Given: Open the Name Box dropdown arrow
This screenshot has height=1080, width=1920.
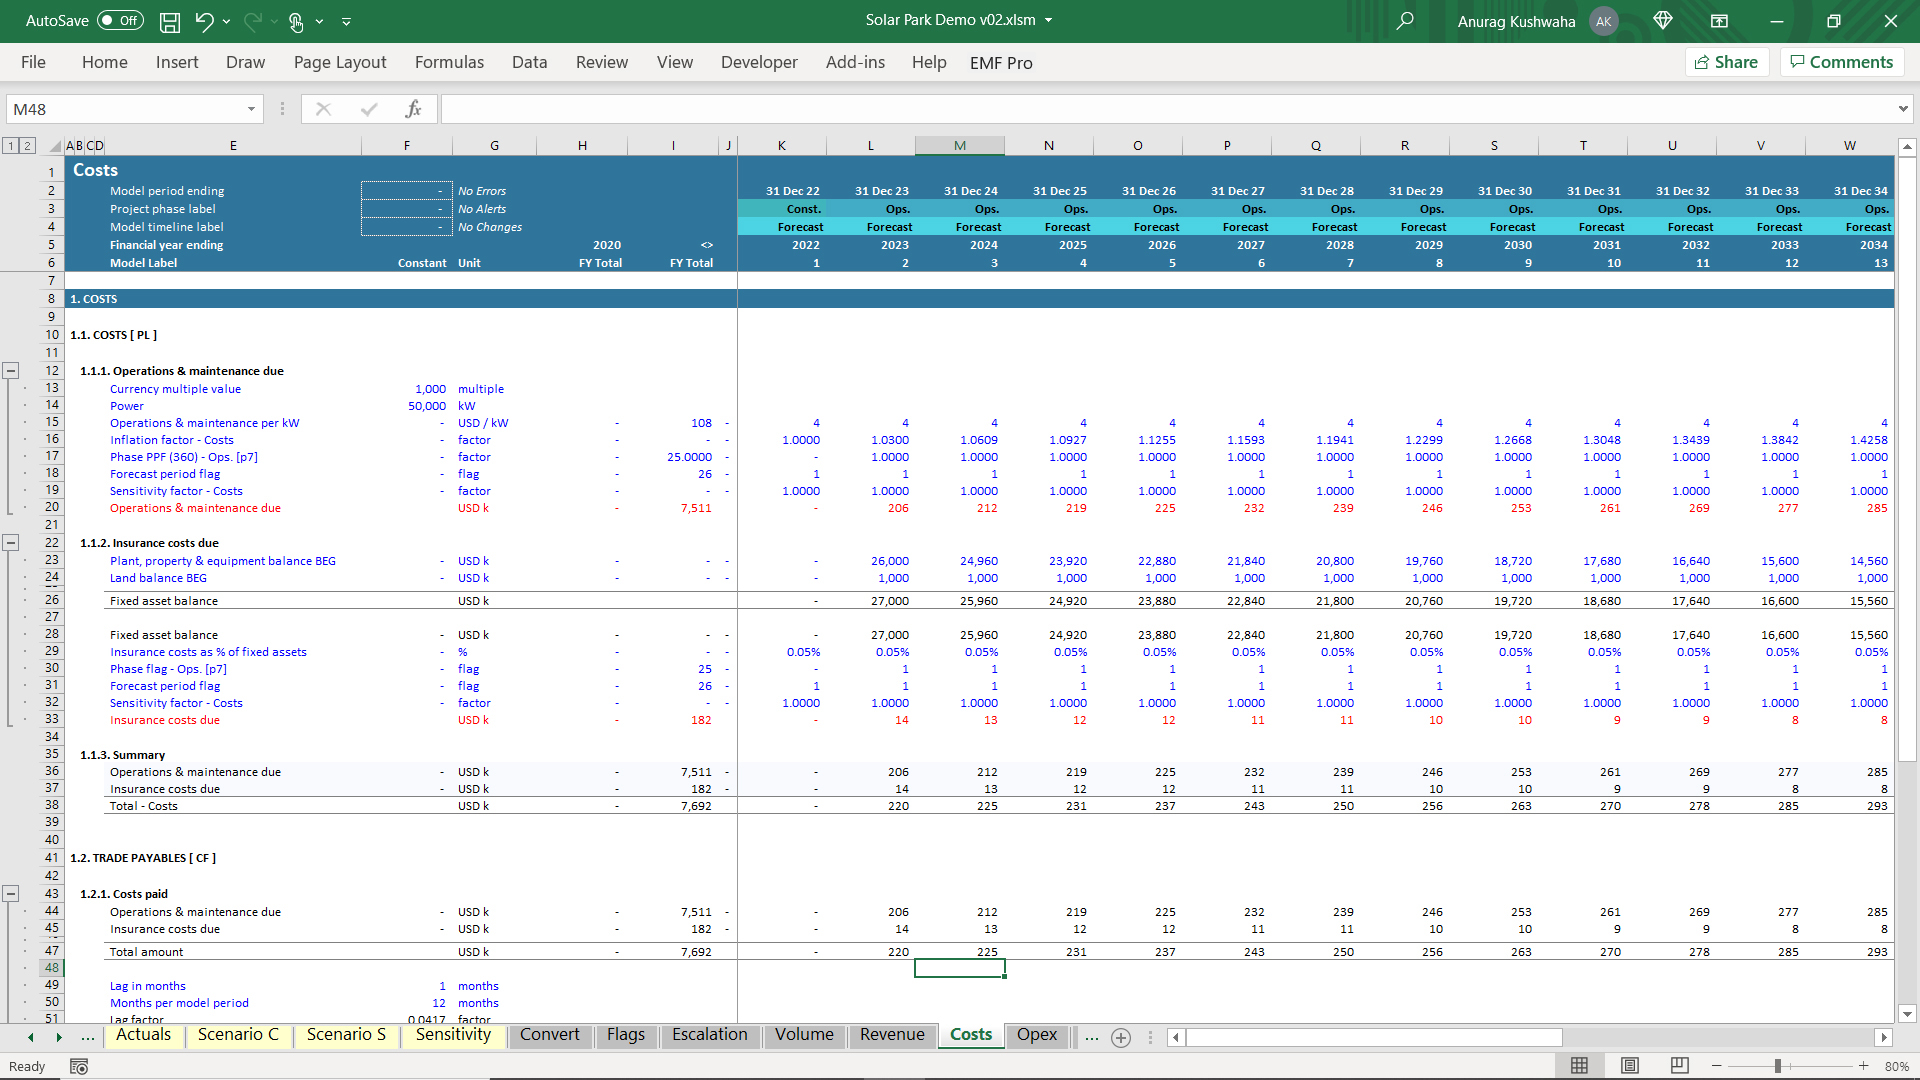Looking at the screenshot, I should (251, 109).
